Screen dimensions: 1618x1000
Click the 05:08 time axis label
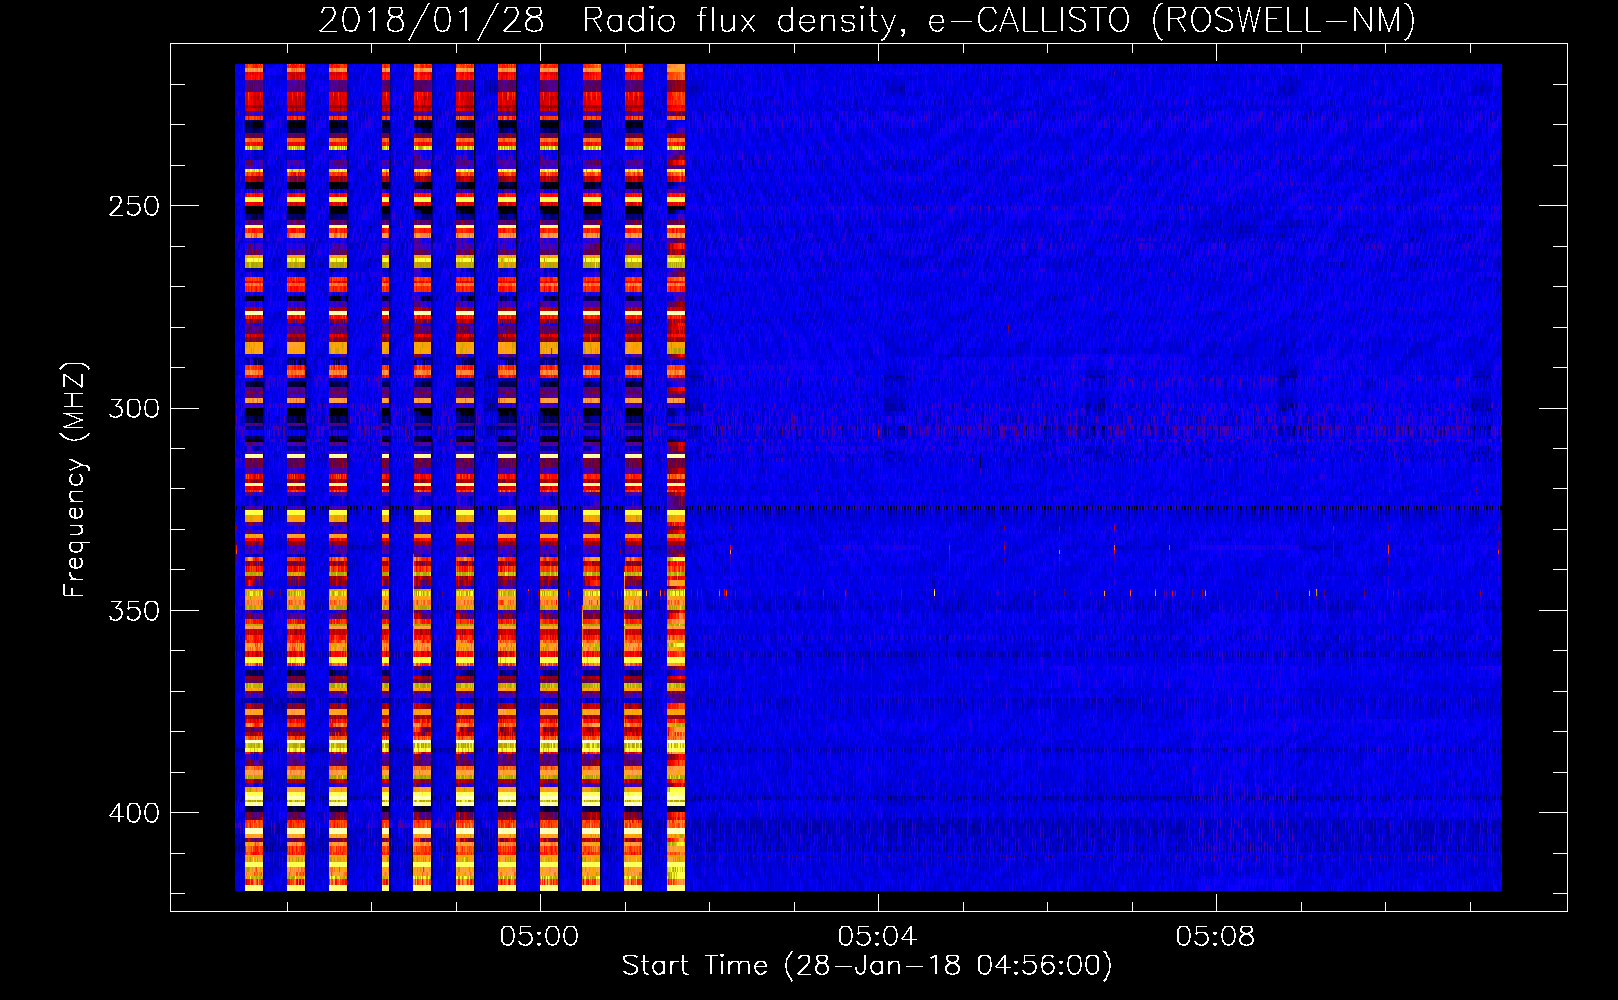[1215, 937]
